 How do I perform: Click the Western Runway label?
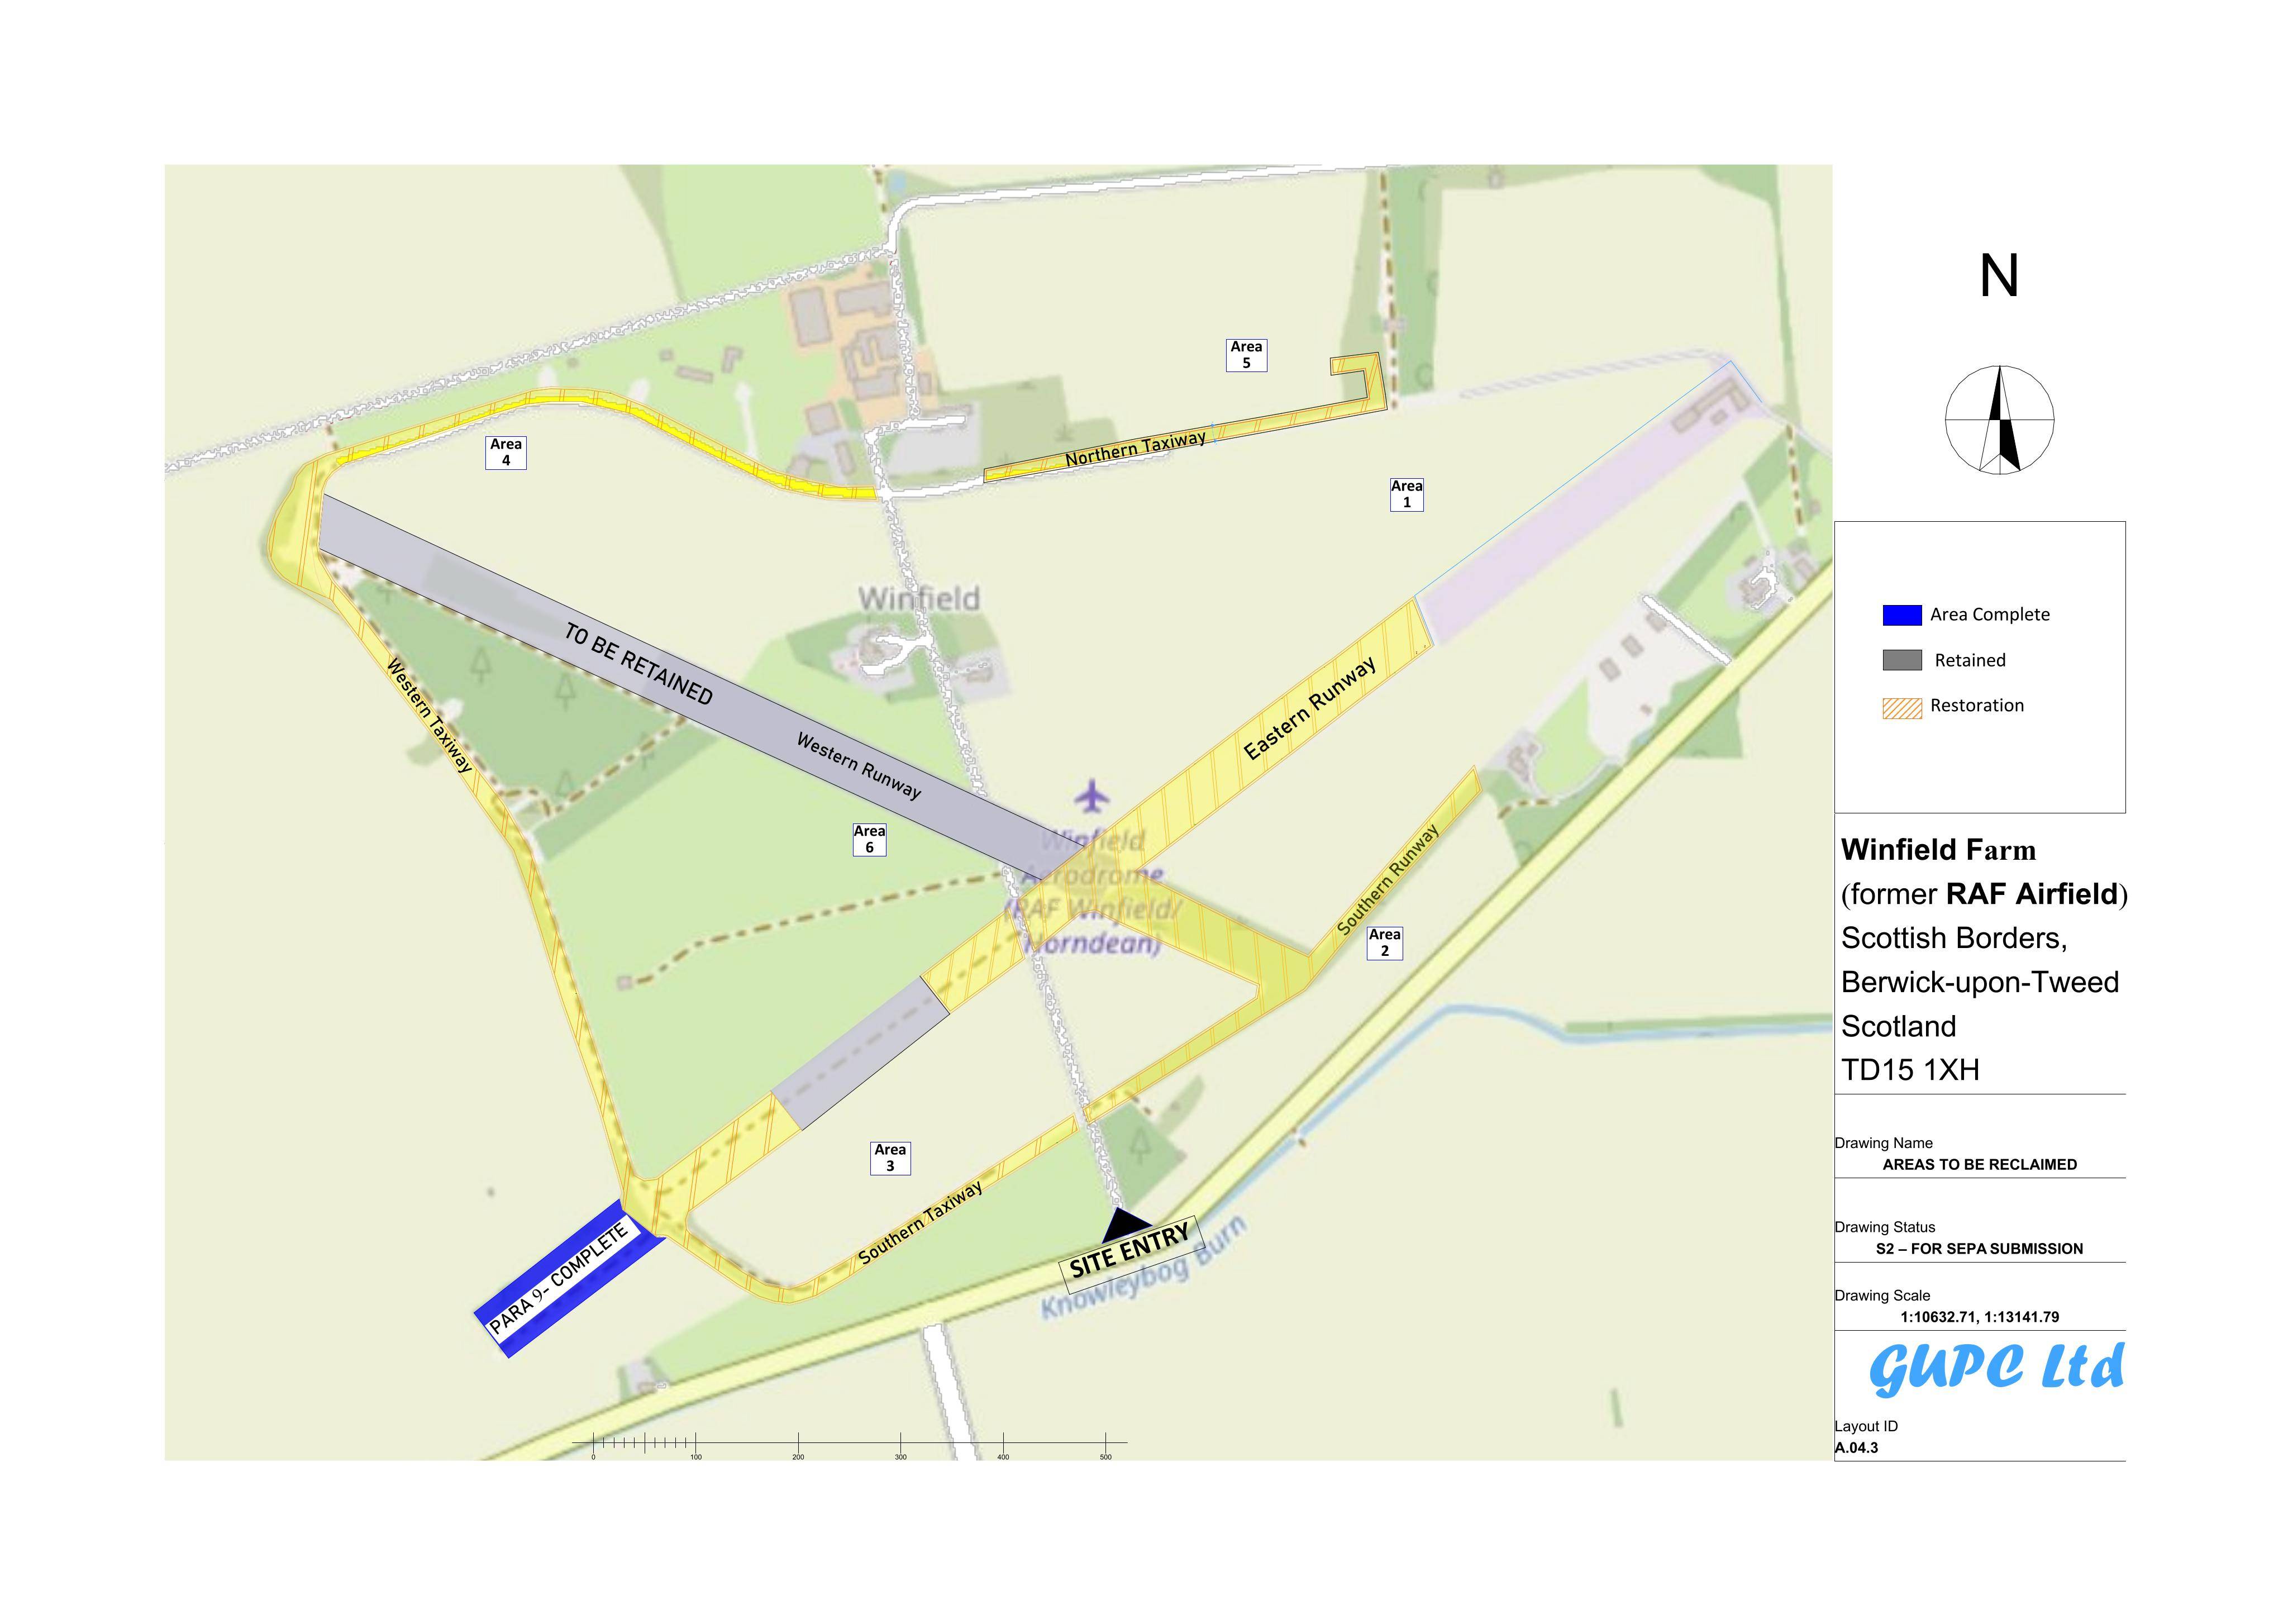858,766
